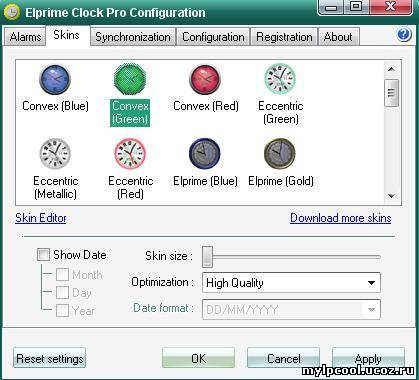Enable the Show Date checkbox
This screenshot has height=380, width=419.
click(43, 255)
